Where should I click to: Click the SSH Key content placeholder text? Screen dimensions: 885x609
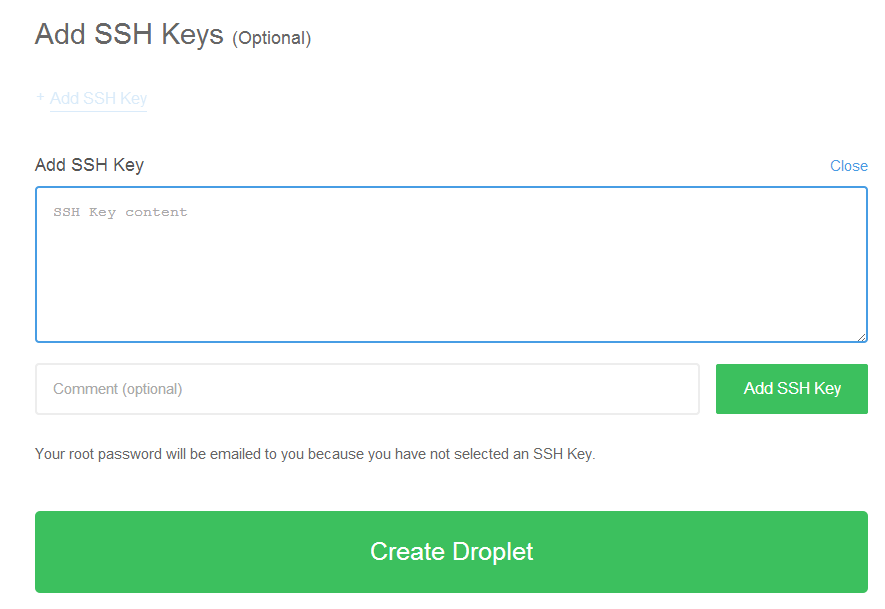tap(120, 212)
